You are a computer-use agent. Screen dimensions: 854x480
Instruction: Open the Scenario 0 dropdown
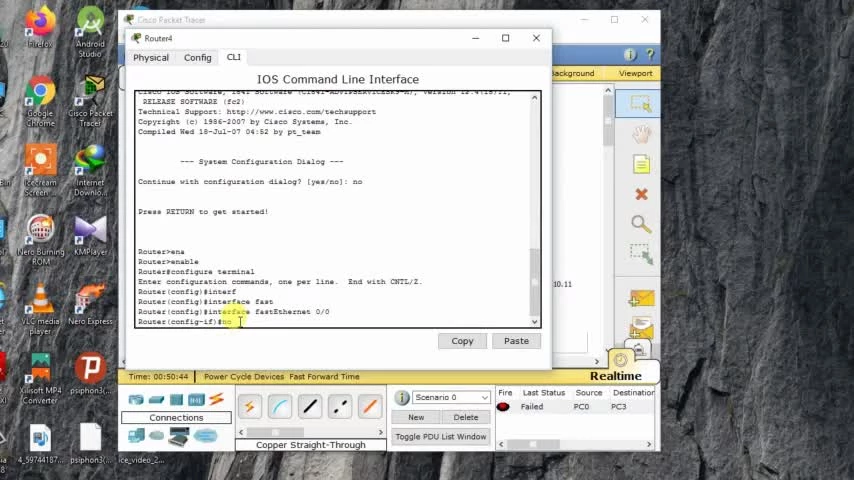coord(451,398)
